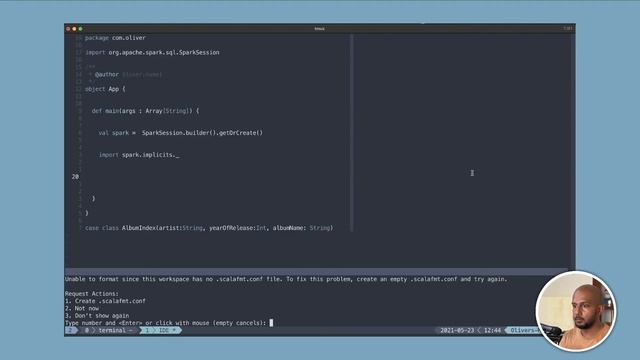Close the tmux terminal window

pos(68,29)
